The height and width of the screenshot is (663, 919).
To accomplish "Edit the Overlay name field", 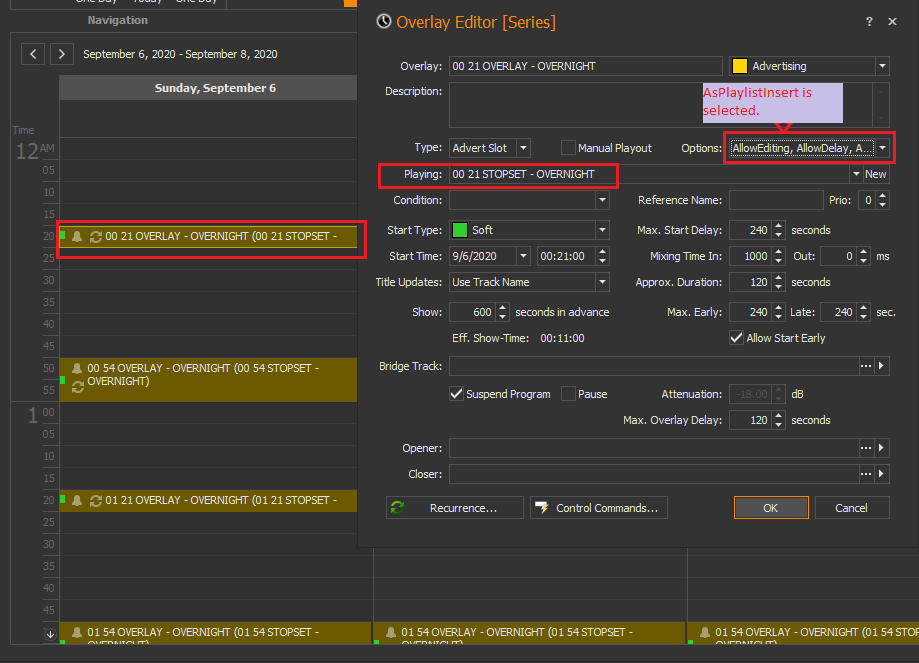I will click(x=586, y=66).
